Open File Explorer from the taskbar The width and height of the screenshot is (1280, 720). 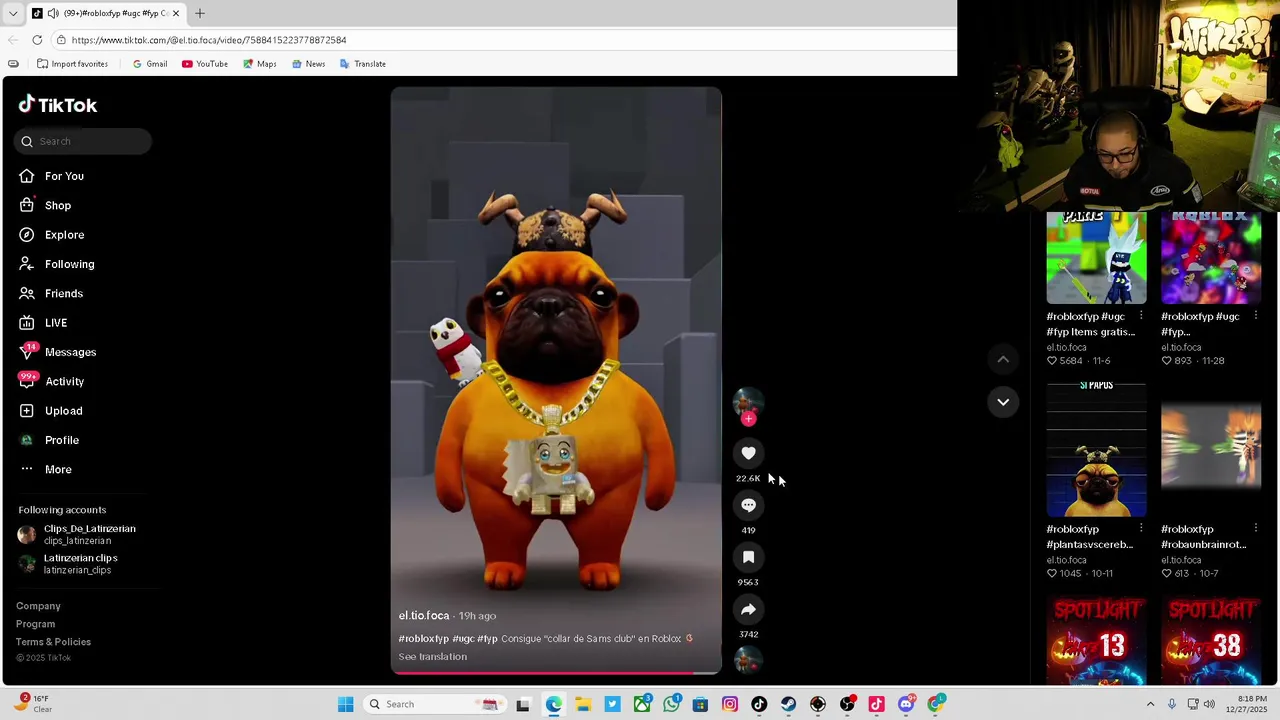tap(583, 704)
